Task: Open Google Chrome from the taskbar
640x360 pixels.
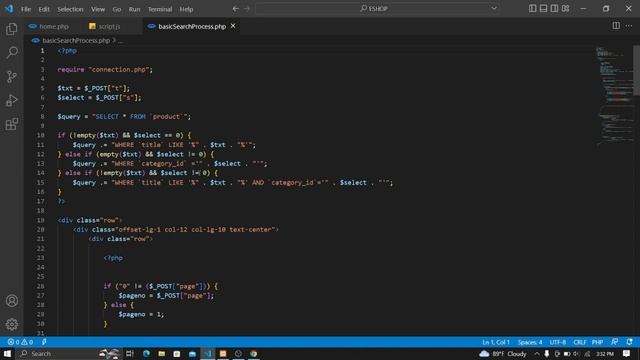Action: point(254,353)
